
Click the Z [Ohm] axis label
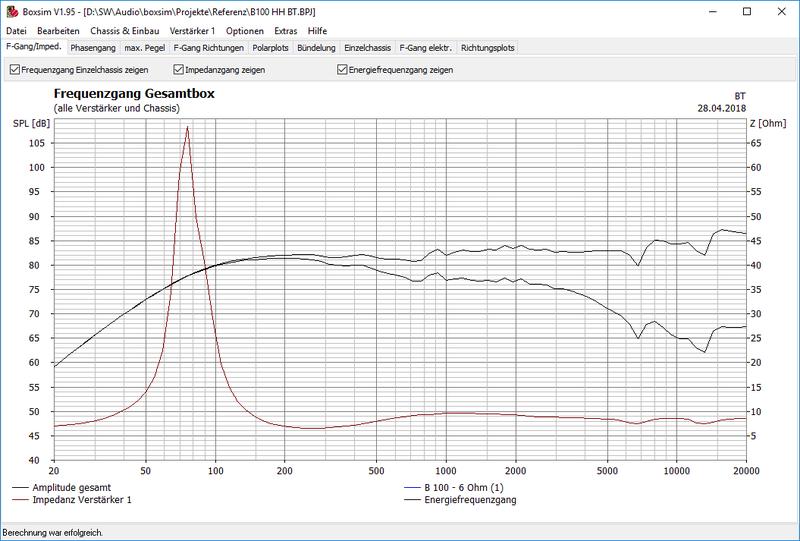click(768, 123)
